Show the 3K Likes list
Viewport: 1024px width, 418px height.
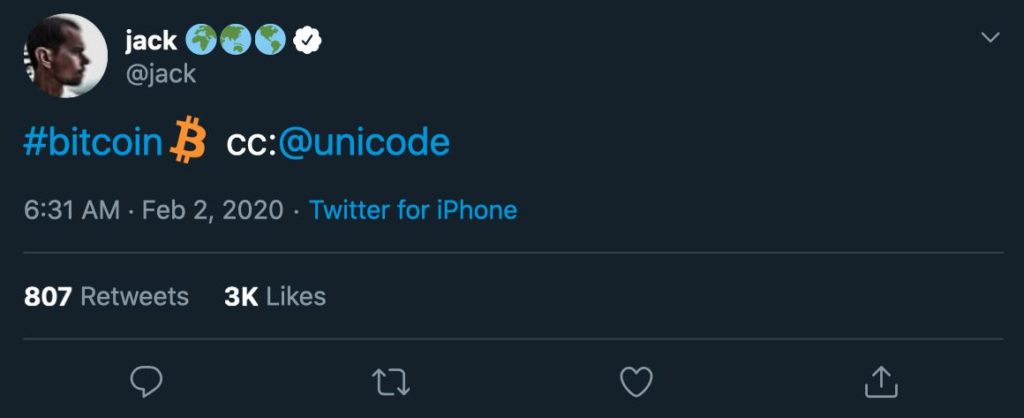275,296
